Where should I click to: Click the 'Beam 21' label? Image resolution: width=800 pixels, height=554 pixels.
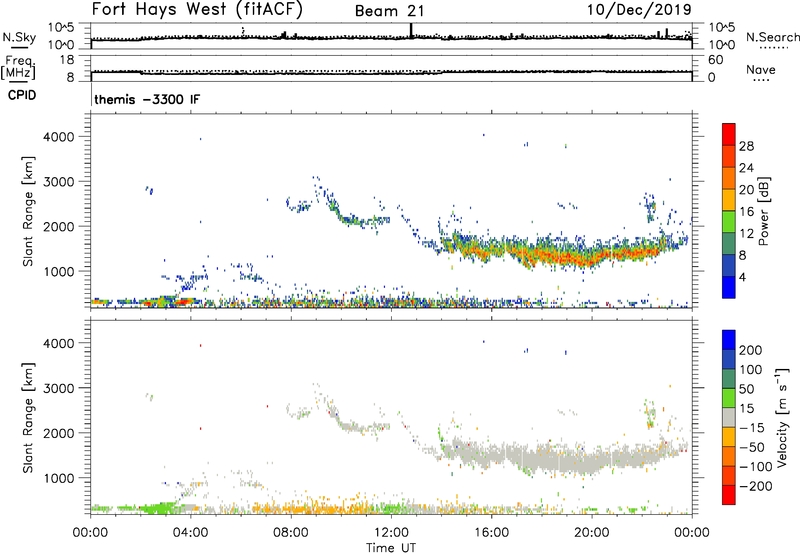coord(389,11)
